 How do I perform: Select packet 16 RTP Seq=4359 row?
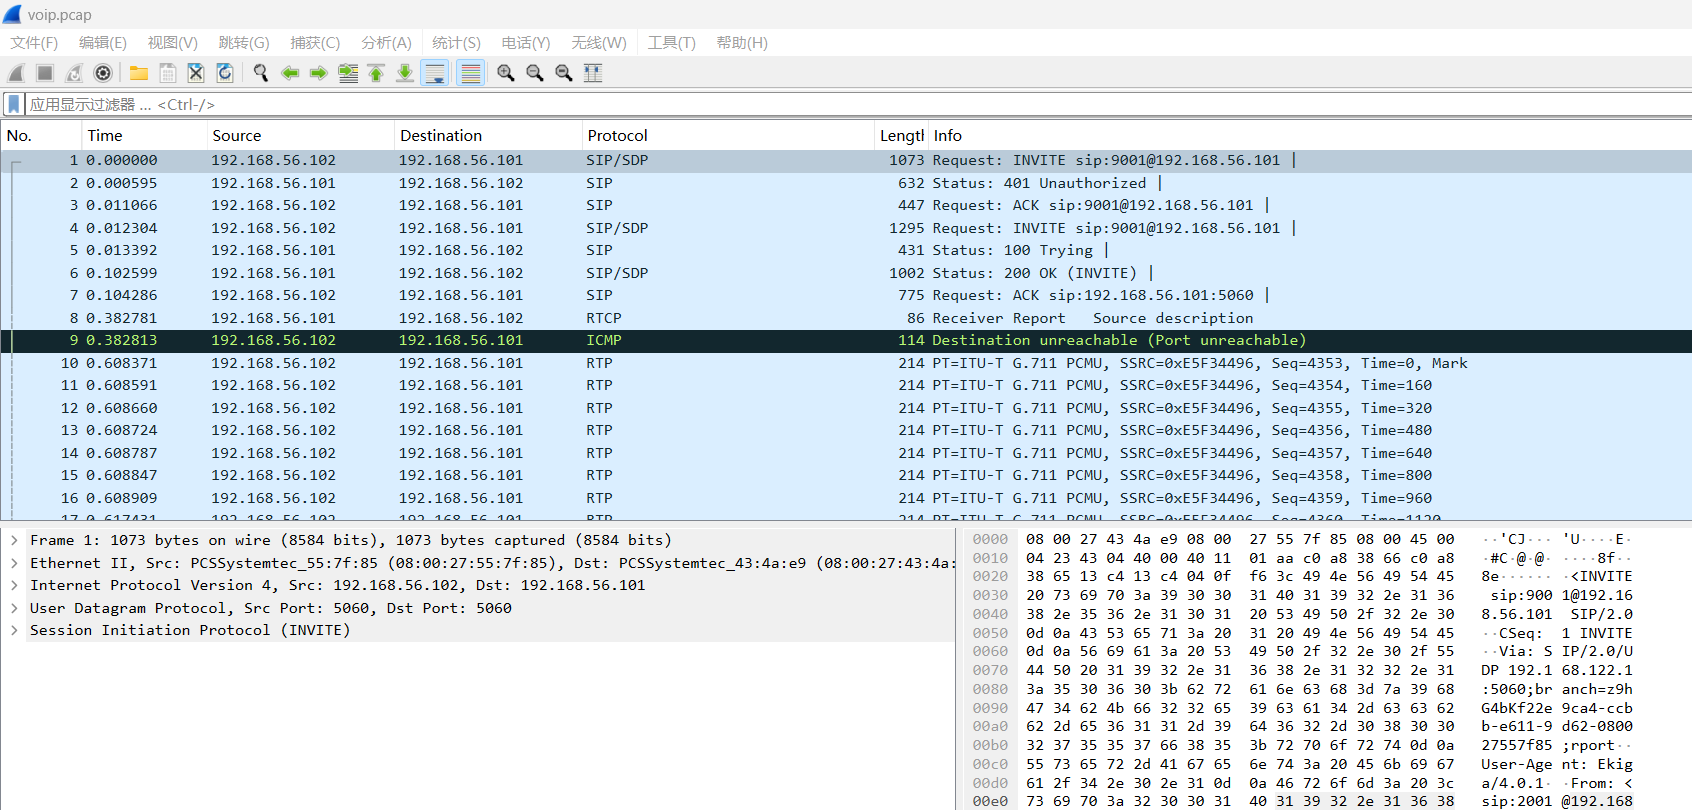(x=846, y=498)
